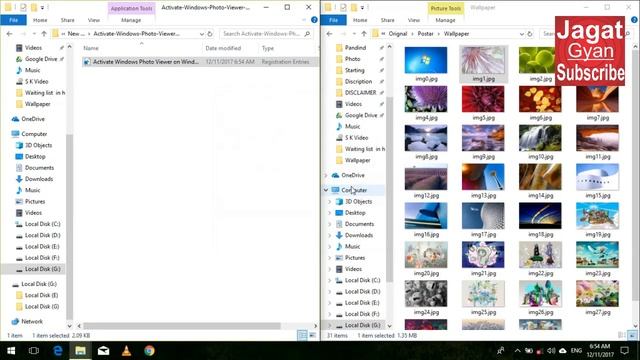Image resolution: width=640 pixels, height=360 pixels.
Task: Go up one folder in left Explorer window
Action: tap(44, 34)
